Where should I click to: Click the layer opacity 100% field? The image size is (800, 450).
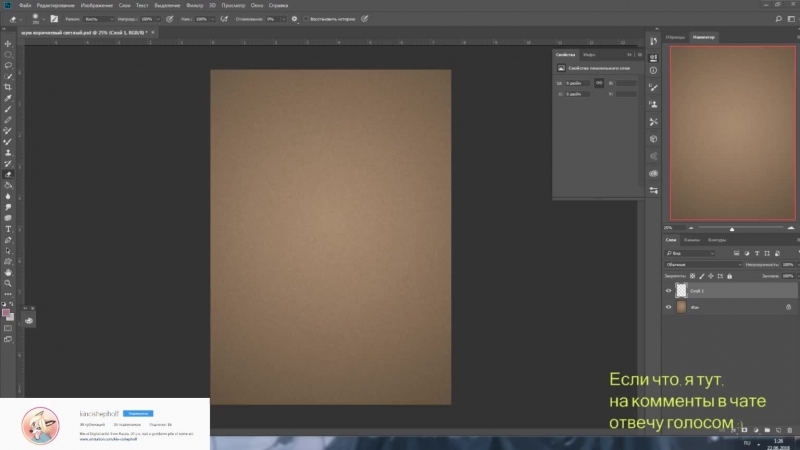[x=788, y=264]
